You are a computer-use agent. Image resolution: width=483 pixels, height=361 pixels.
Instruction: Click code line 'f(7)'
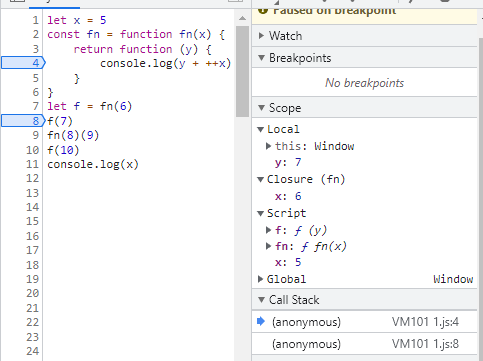[60, 121]
